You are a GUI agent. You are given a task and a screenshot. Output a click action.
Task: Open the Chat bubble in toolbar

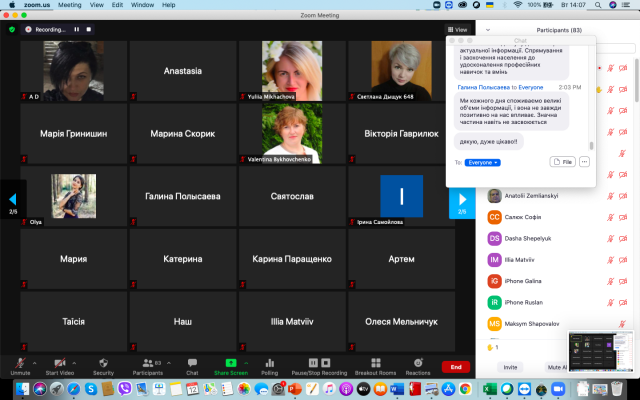[192, 366]
